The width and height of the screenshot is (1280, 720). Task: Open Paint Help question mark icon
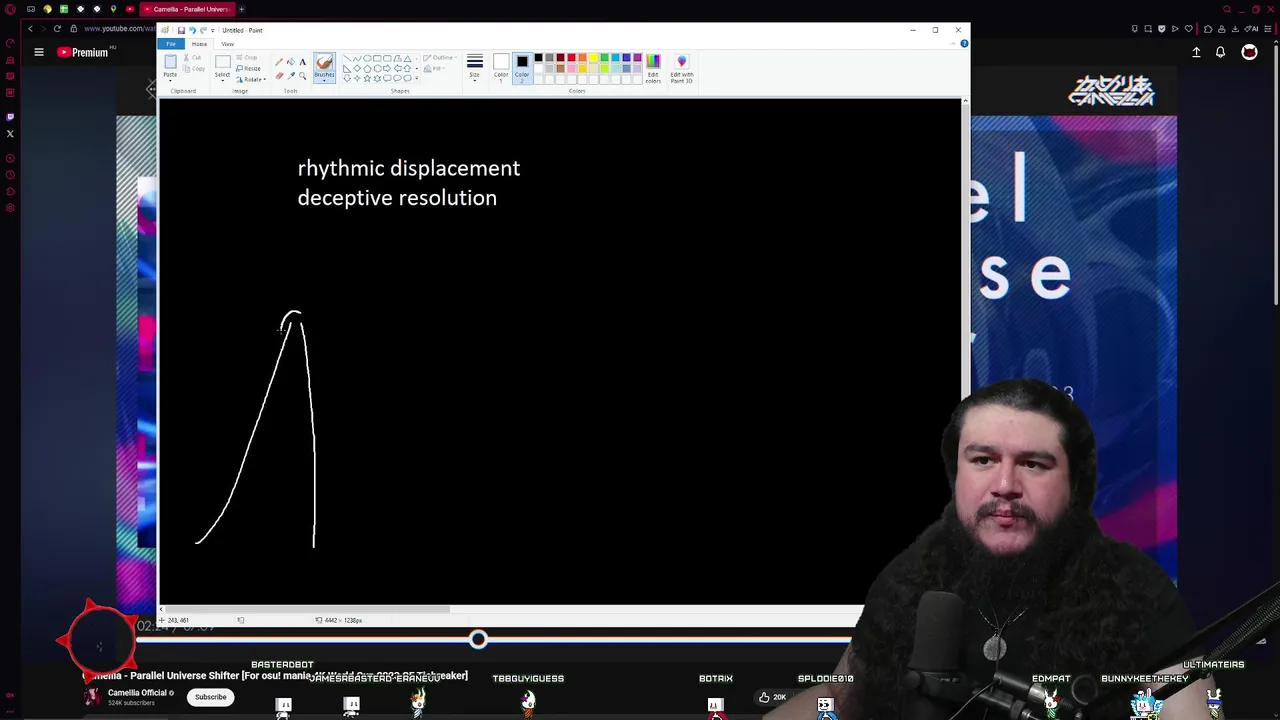pyautogui.click(x=964, y=43)
